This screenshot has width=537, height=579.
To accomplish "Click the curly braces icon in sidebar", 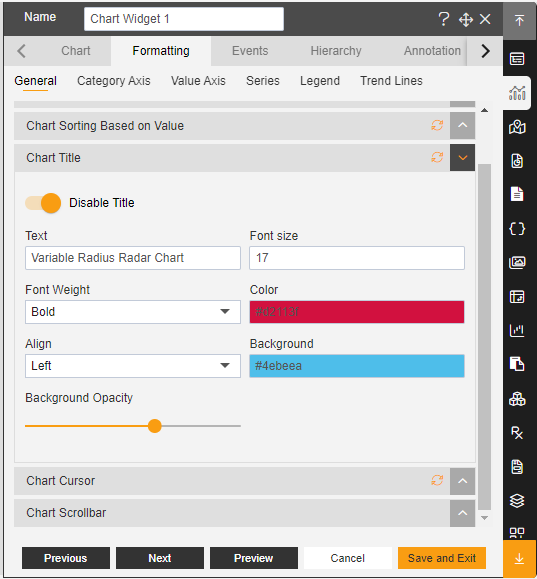I will 517,229.
